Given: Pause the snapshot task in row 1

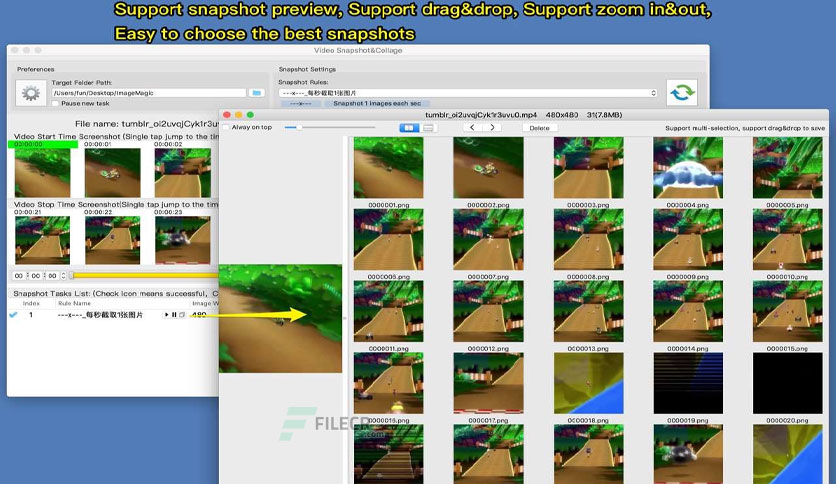Looking at the screenshot, I should point(174,315).
